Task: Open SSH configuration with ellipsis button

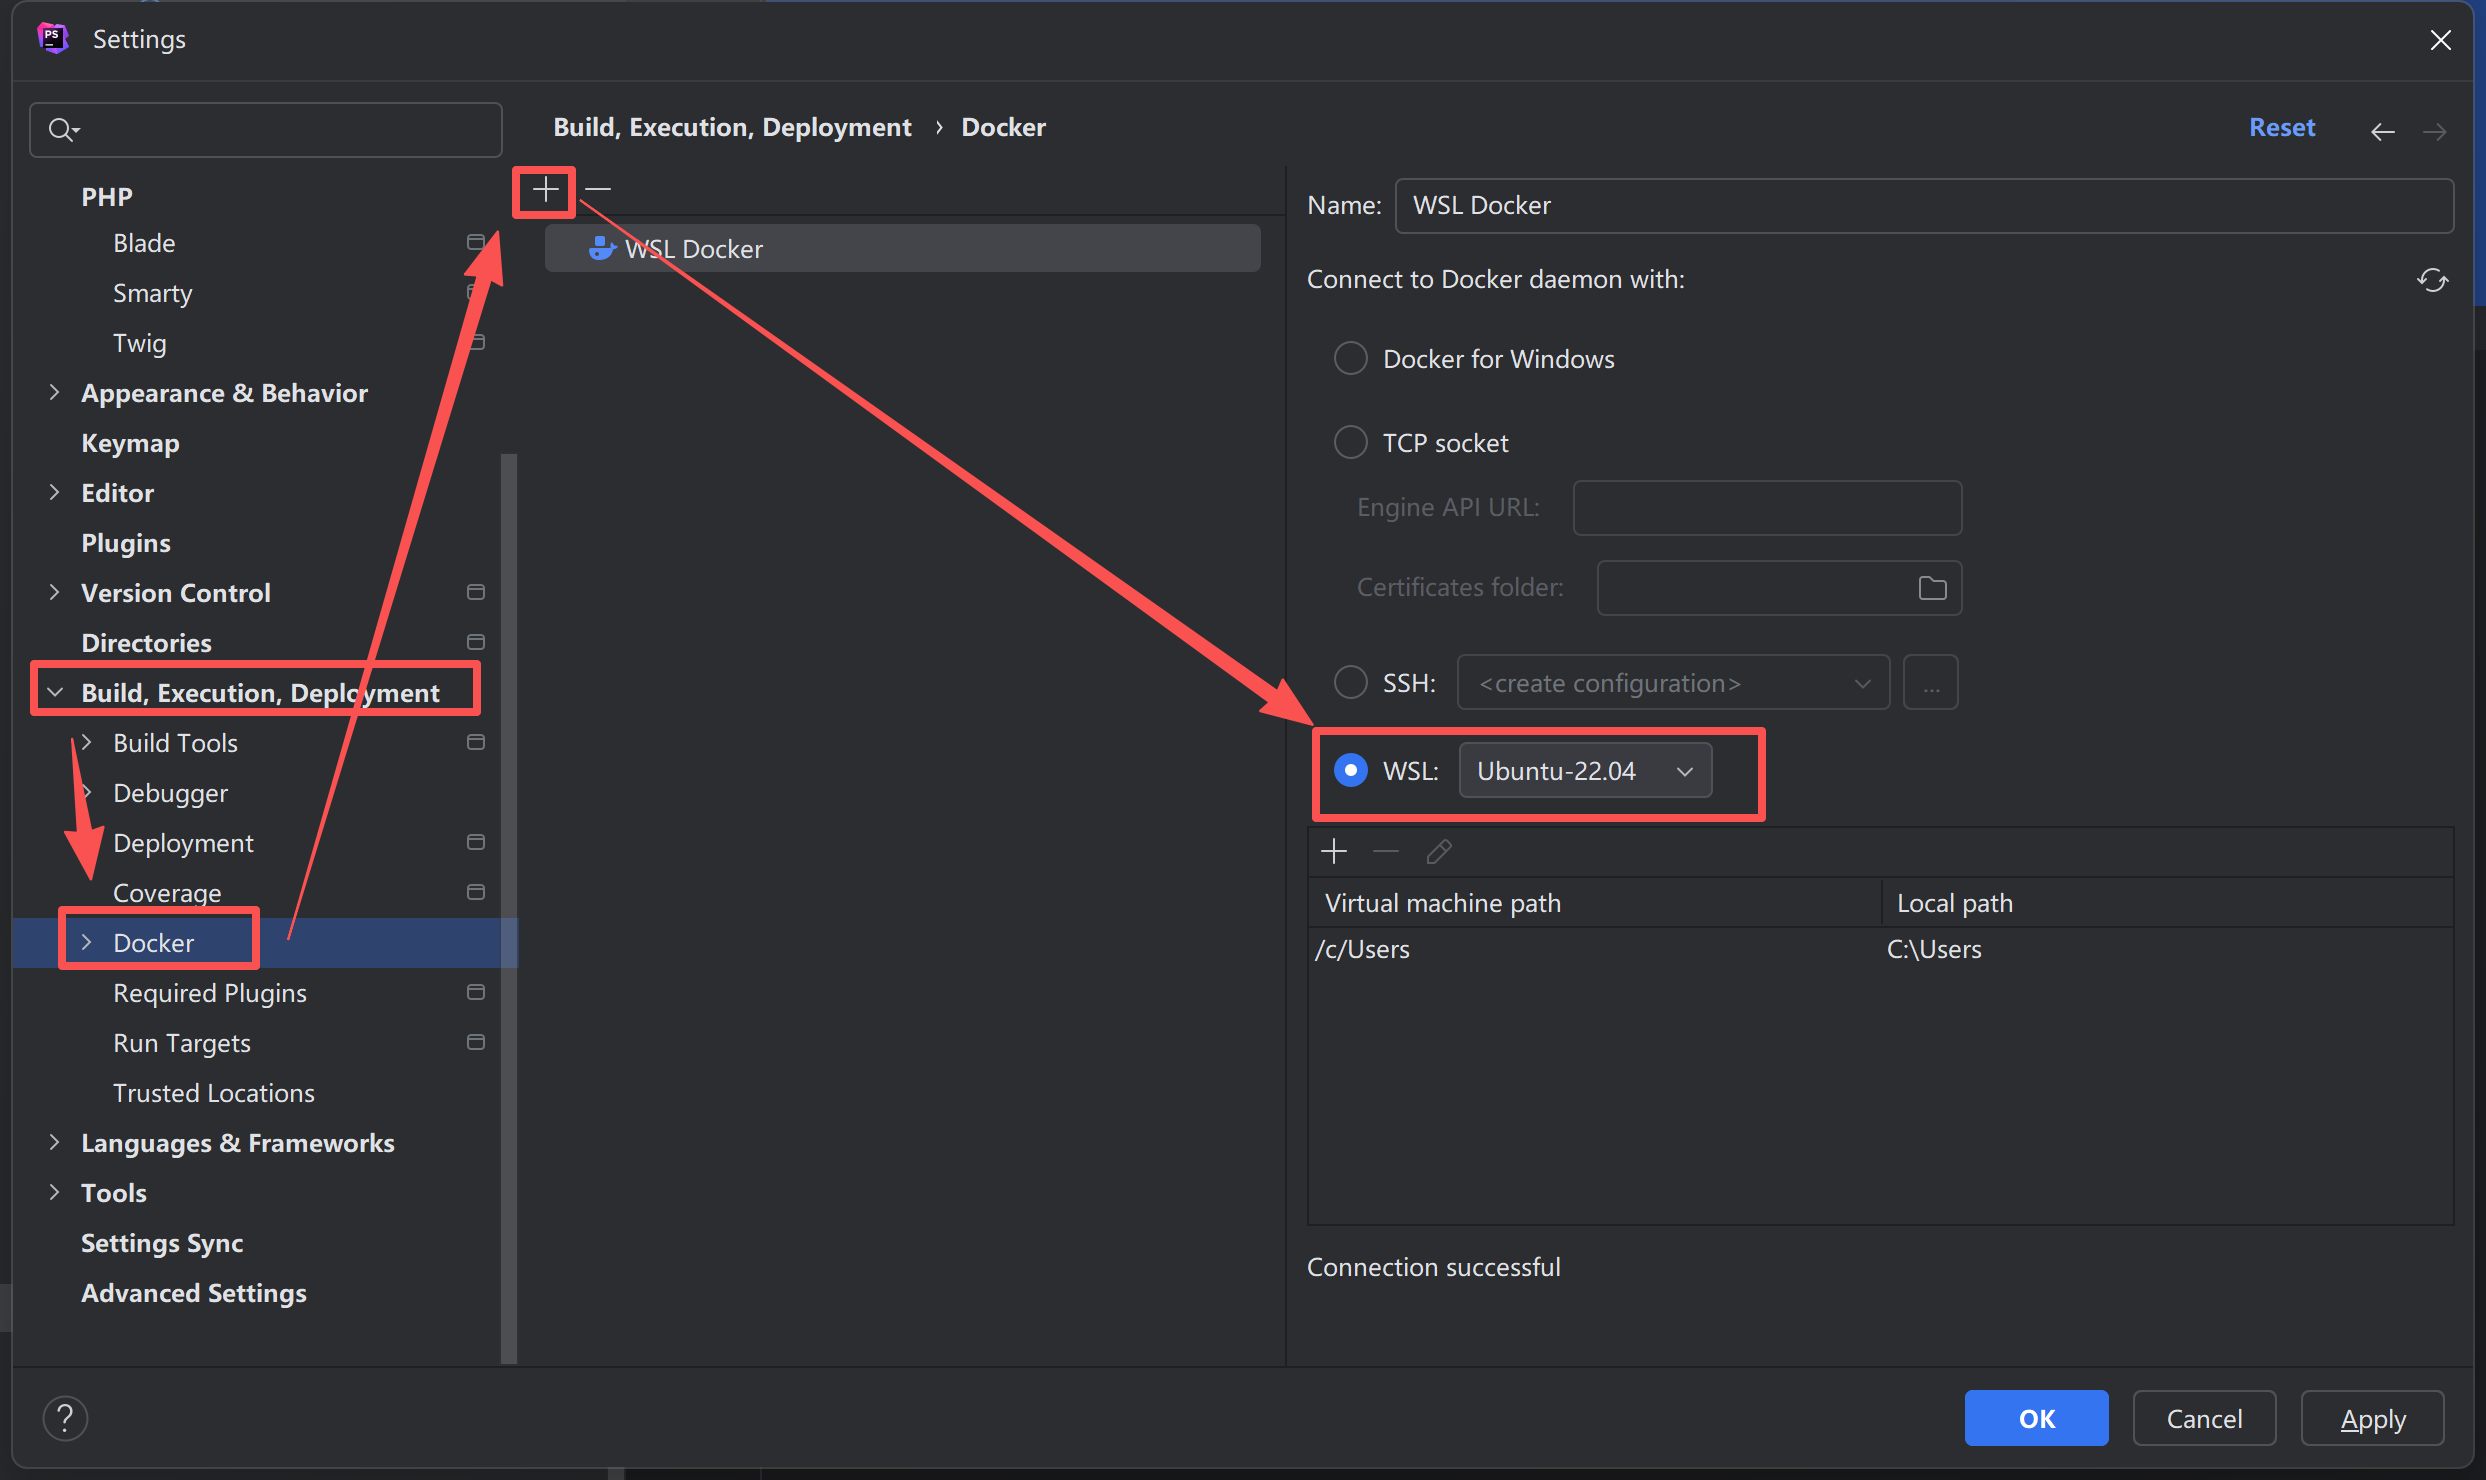Action: 1930,684
